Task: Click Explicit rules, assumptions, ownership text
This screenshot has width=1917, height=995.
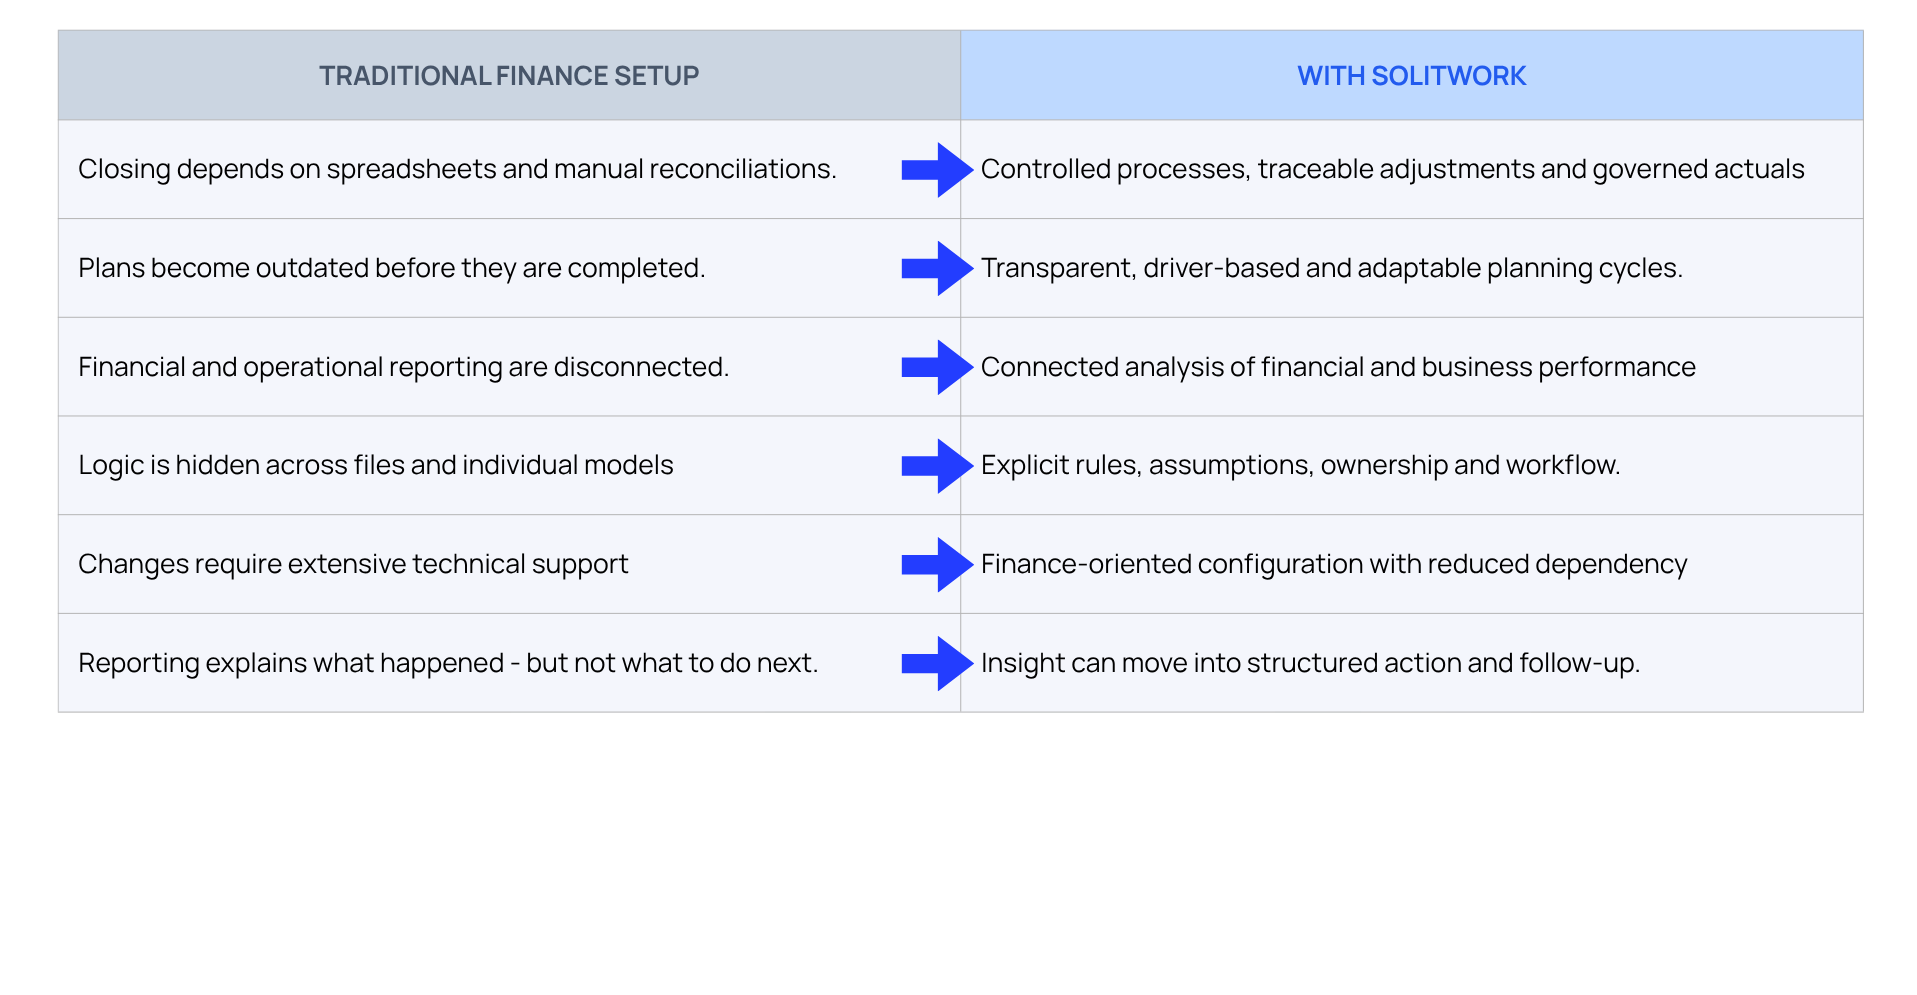Action: pyautogui.click(x=1300, y=466)
